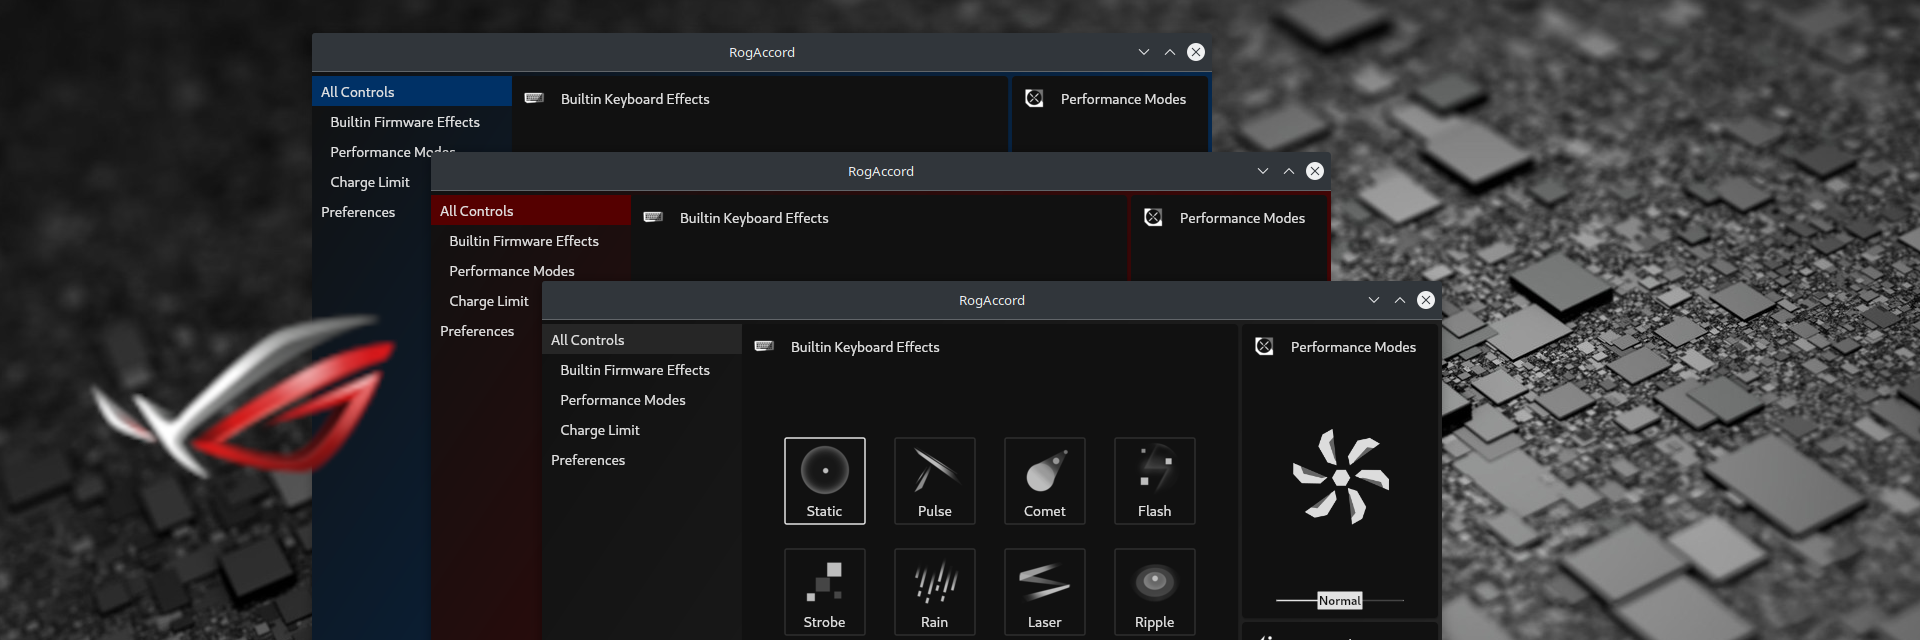This screenshot has width=1920, height=640.
Task: Select the Strobe keyboard effect
Action: point(824,592)
